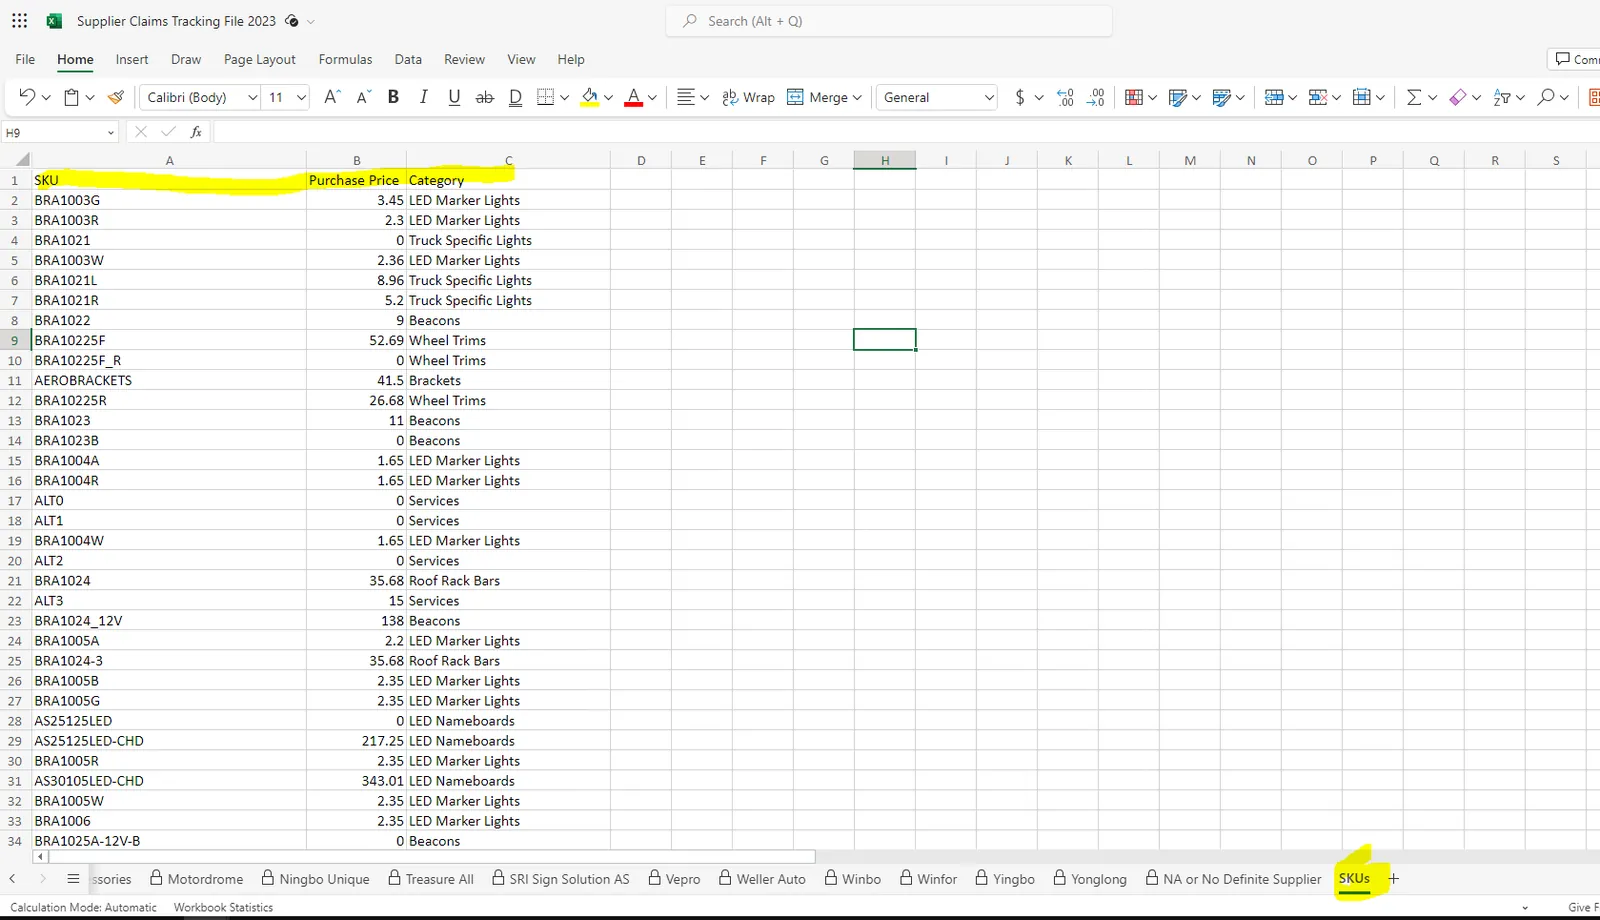Click the Sort & Filter icon
This screenshot has height=920, width=1600.
pos(1502,97)
